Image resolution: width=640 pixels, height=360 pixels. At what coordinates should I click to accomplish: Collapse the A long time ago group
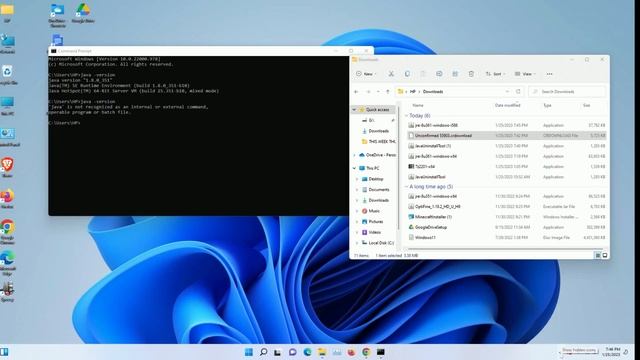(407, 187)
